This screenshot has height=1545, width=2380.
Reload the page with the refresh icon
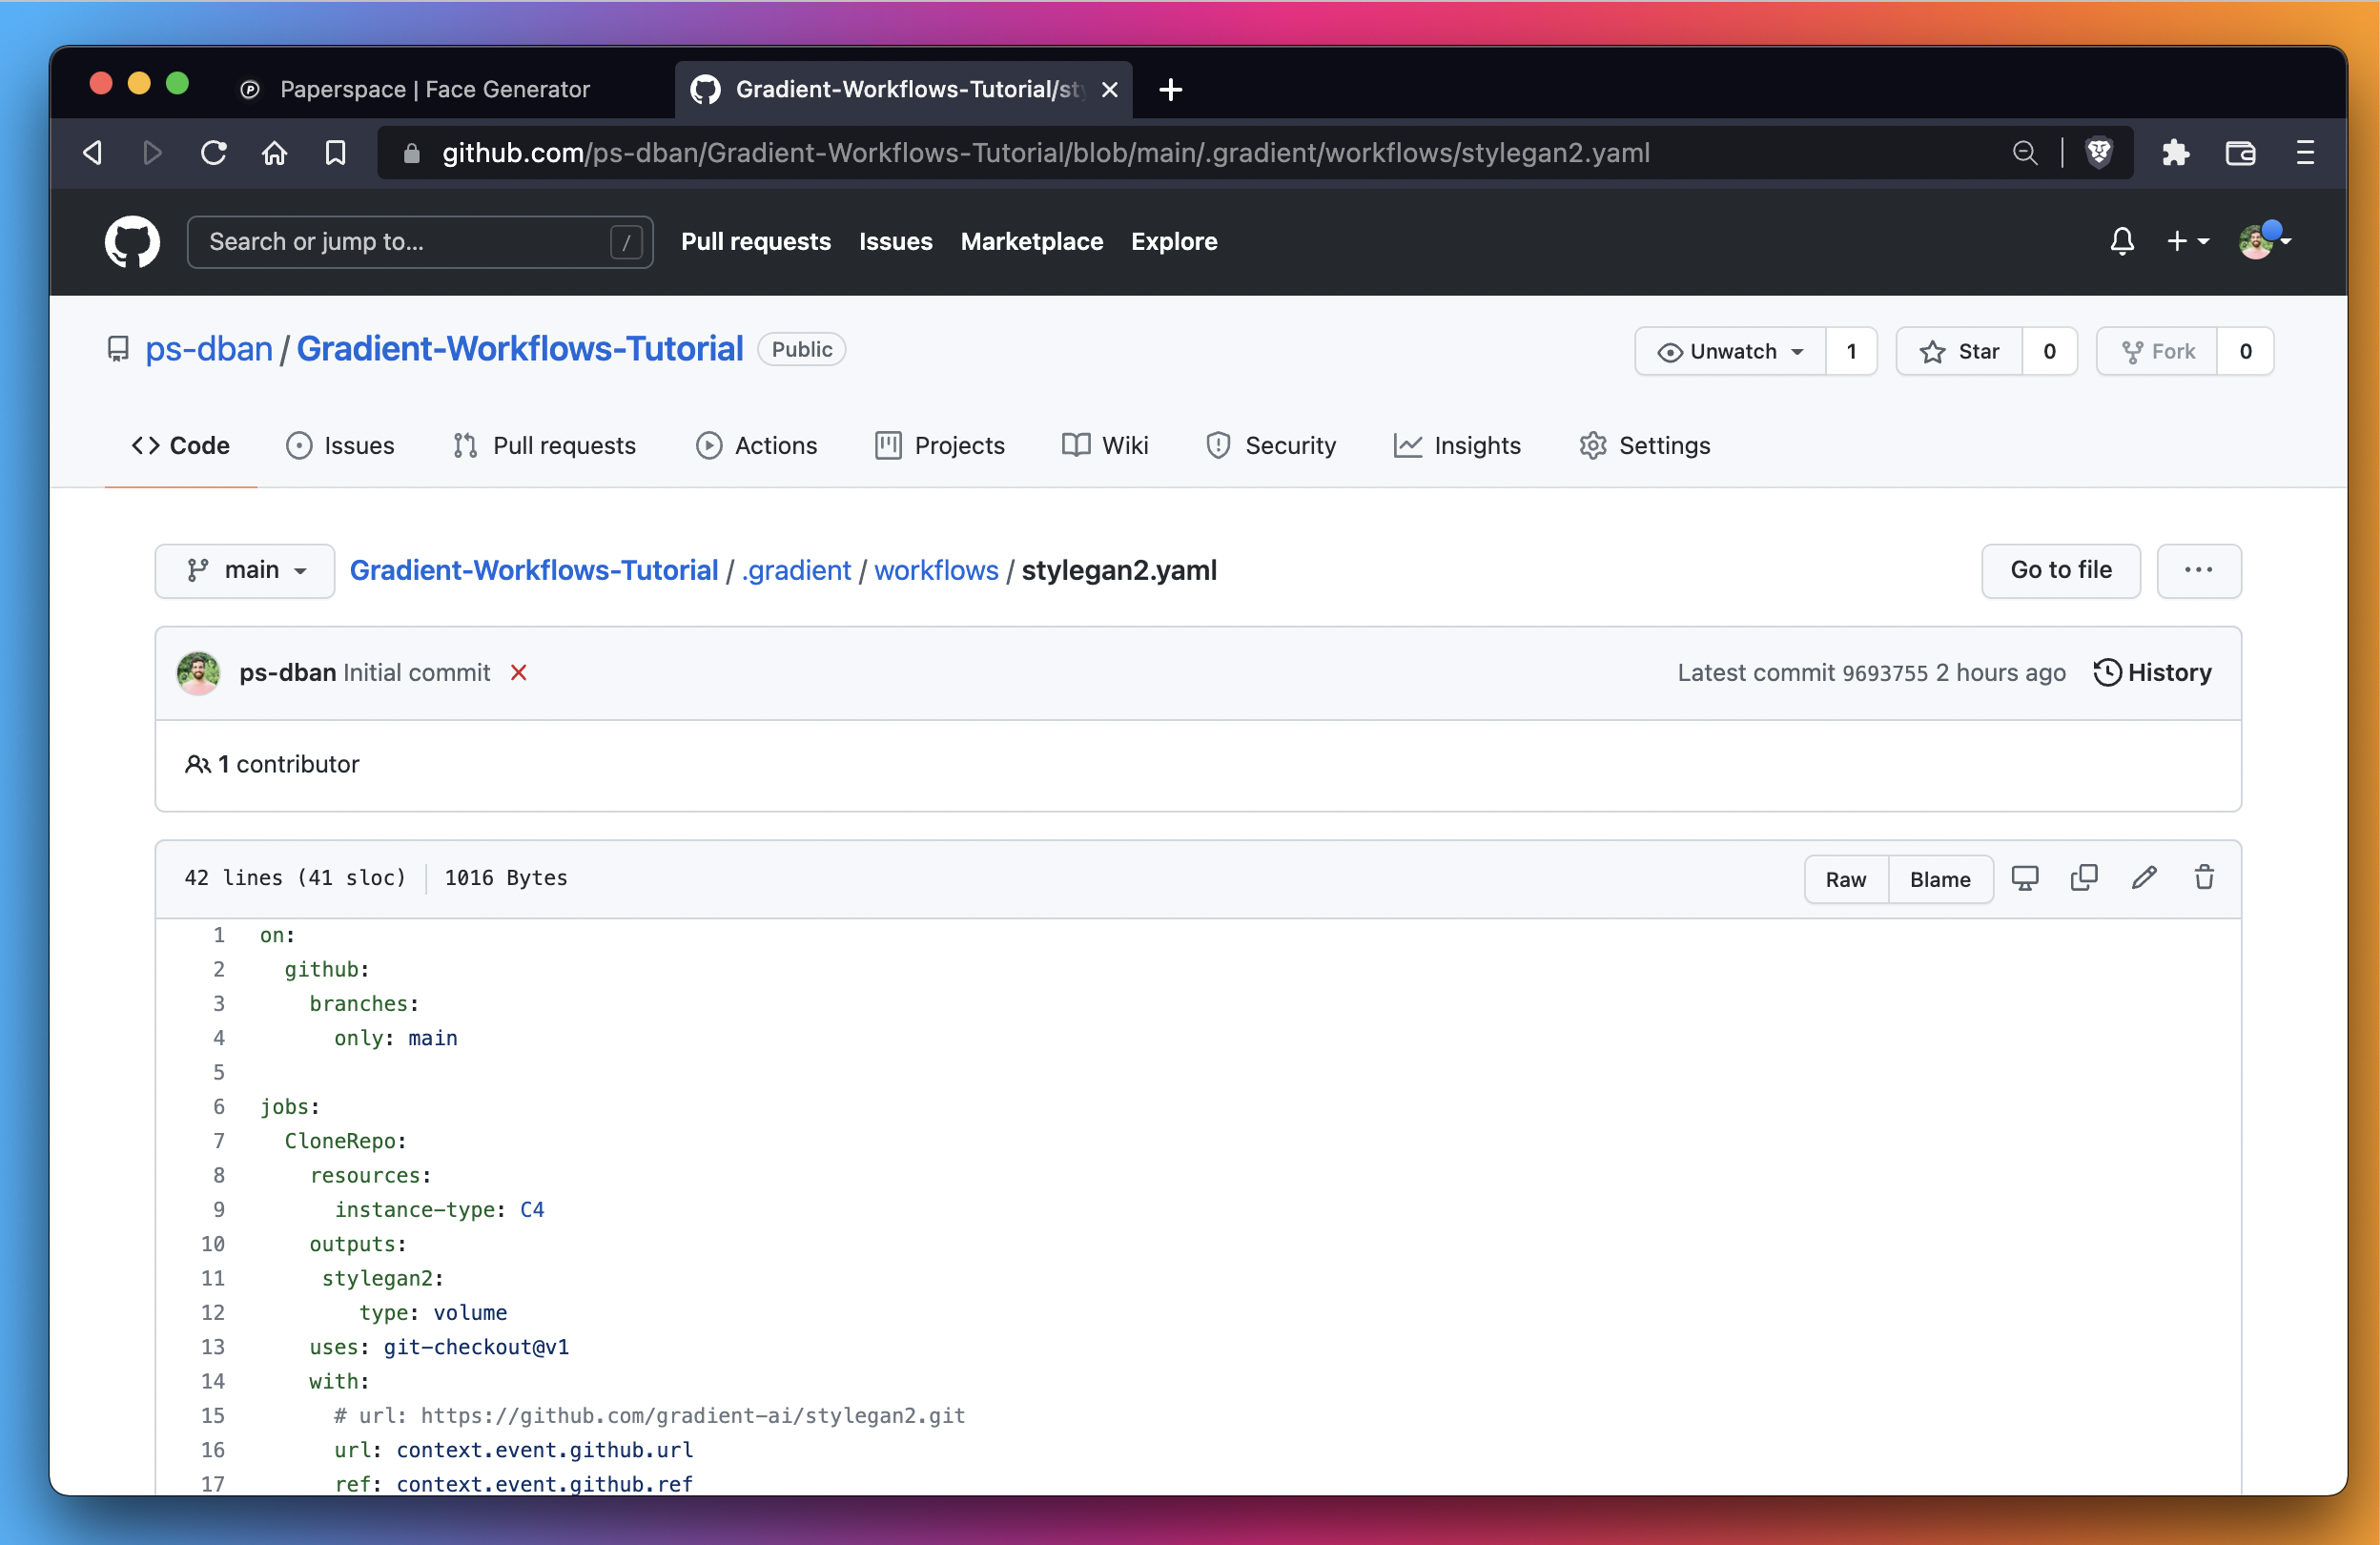[x=213, y=153]
